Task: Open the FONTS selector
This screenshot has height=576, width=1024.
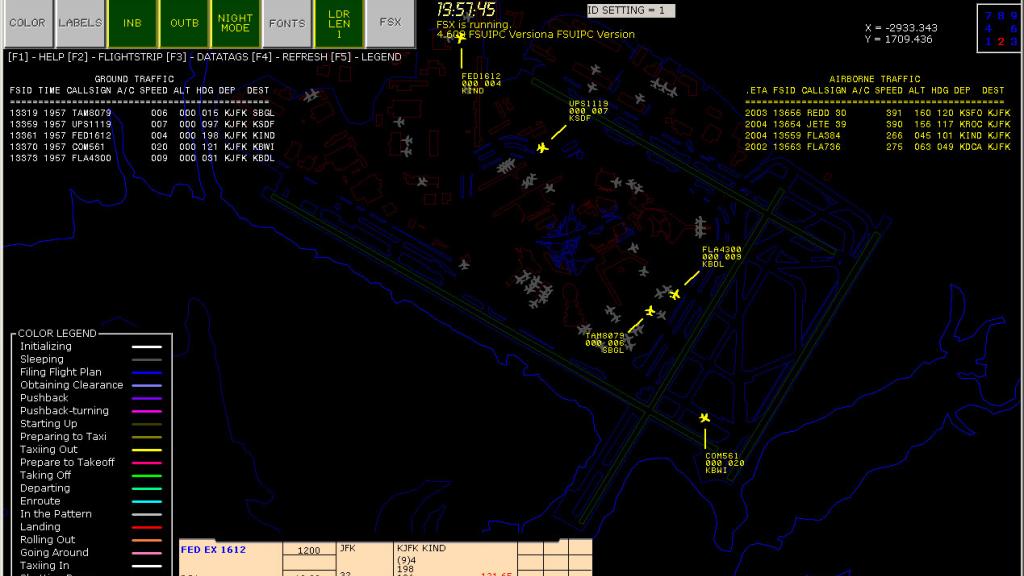Action: tap(286, 22)
